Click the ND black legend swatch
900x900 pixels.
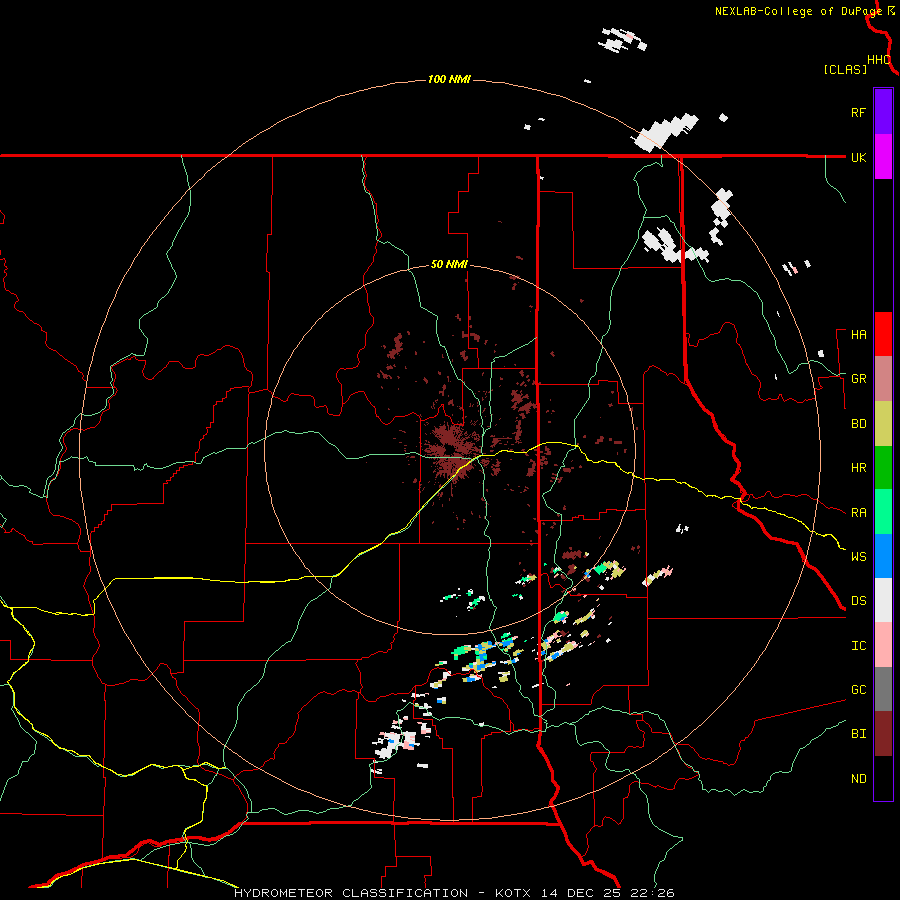(883, 778)
